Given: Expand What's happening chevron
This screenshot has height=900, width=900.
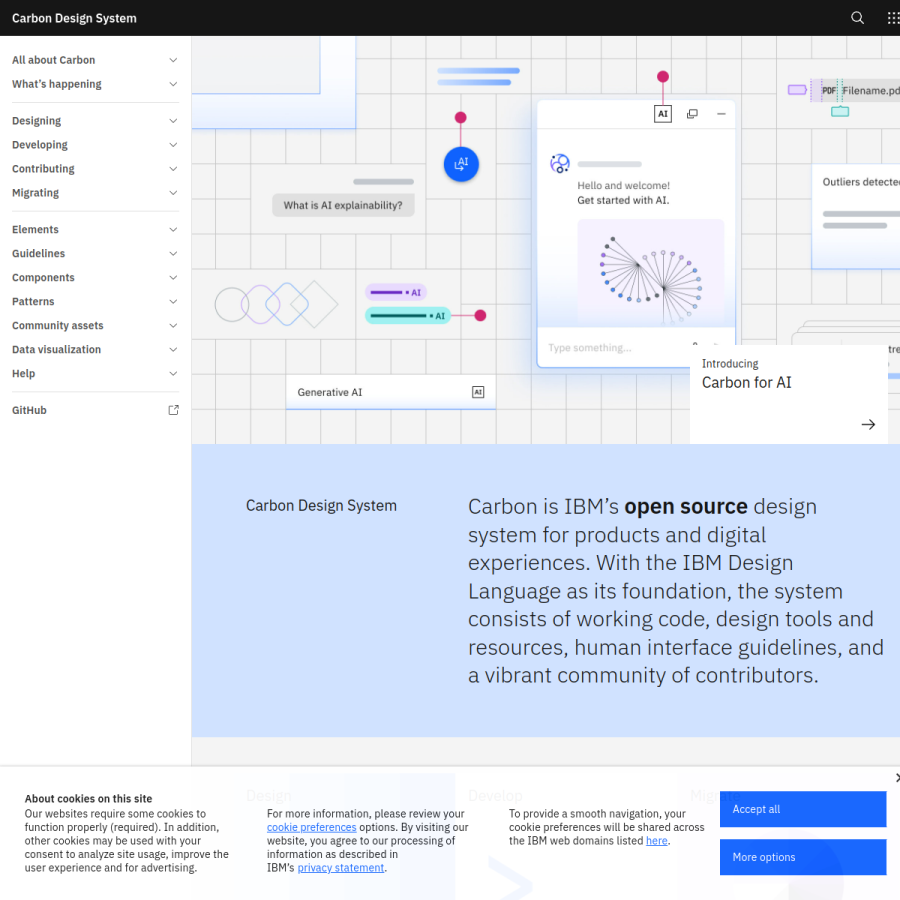Looking at the screenshot, I should (173, 84).
